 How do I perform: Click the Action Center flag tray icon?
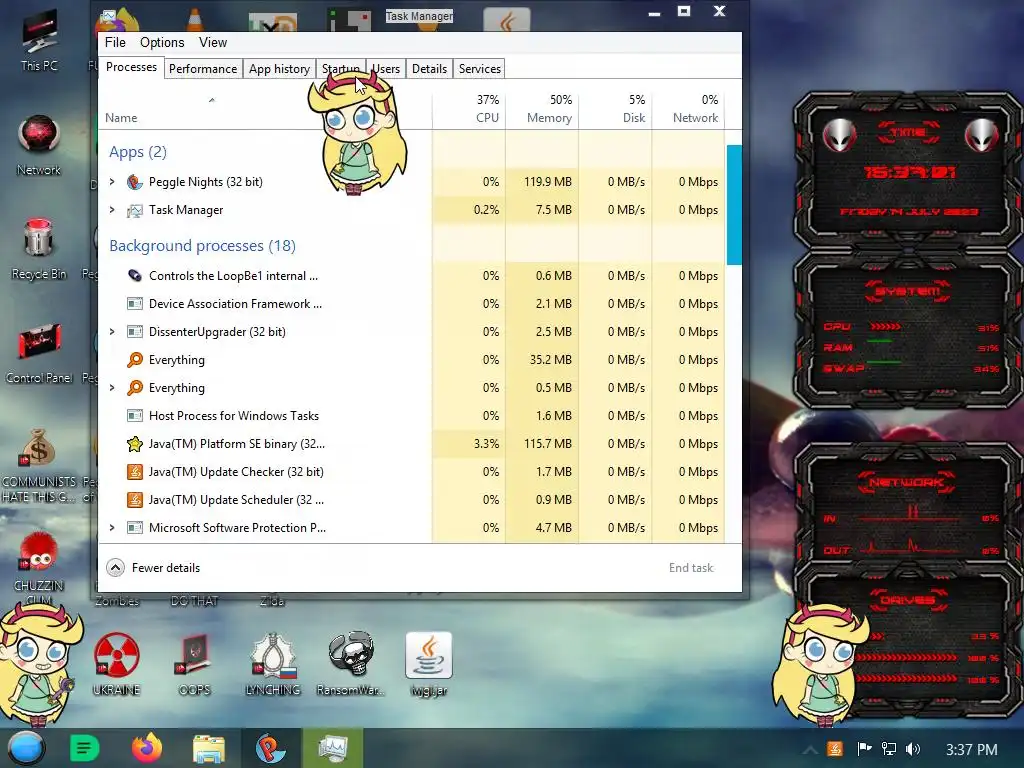864,748
